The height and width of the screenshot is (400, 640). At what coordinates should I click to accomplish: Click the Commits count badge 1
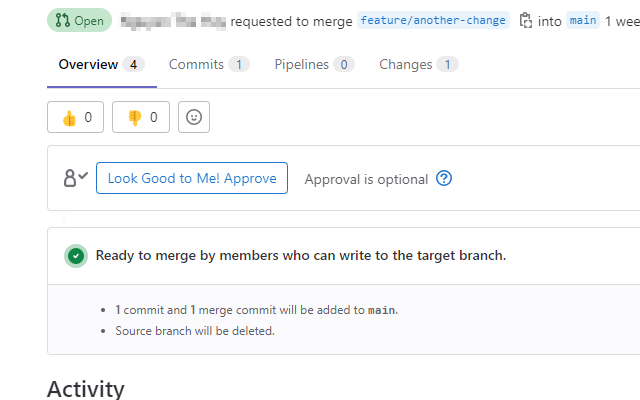point(239,64)
